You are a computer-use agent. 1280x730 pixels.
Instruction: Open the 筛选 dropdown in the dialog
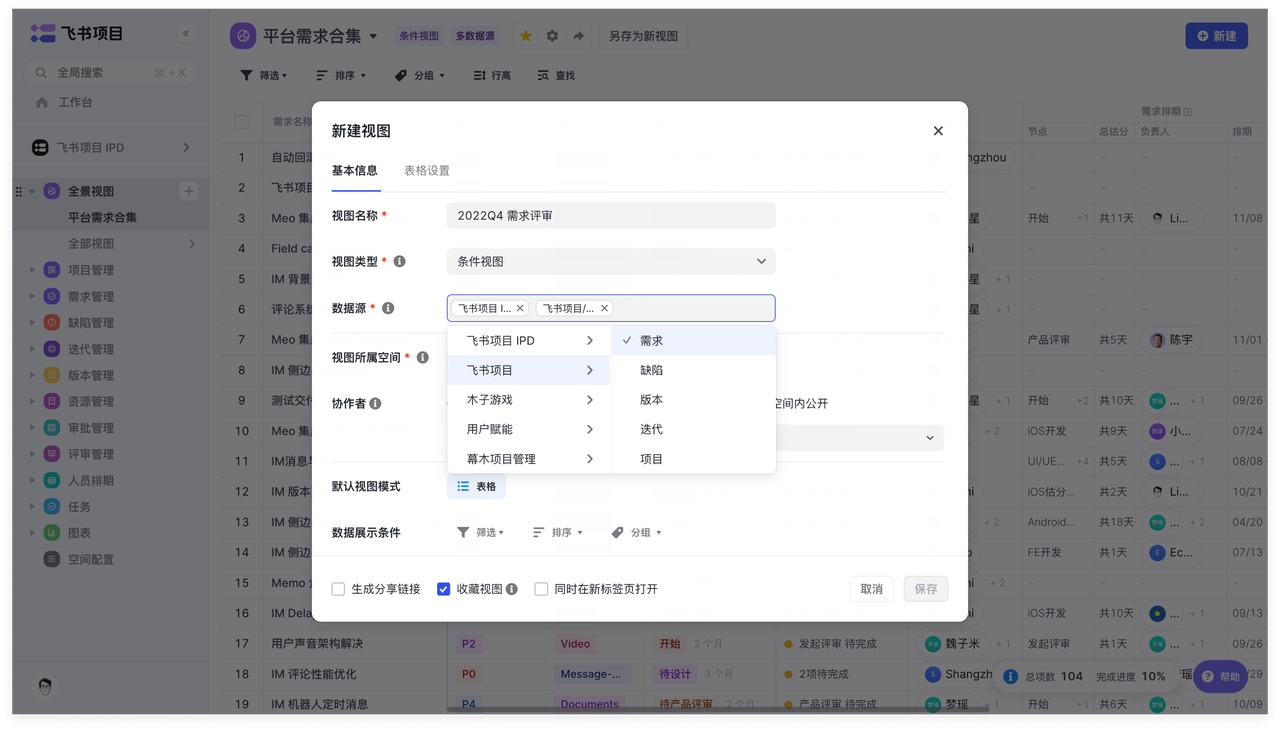coord(480,533)
